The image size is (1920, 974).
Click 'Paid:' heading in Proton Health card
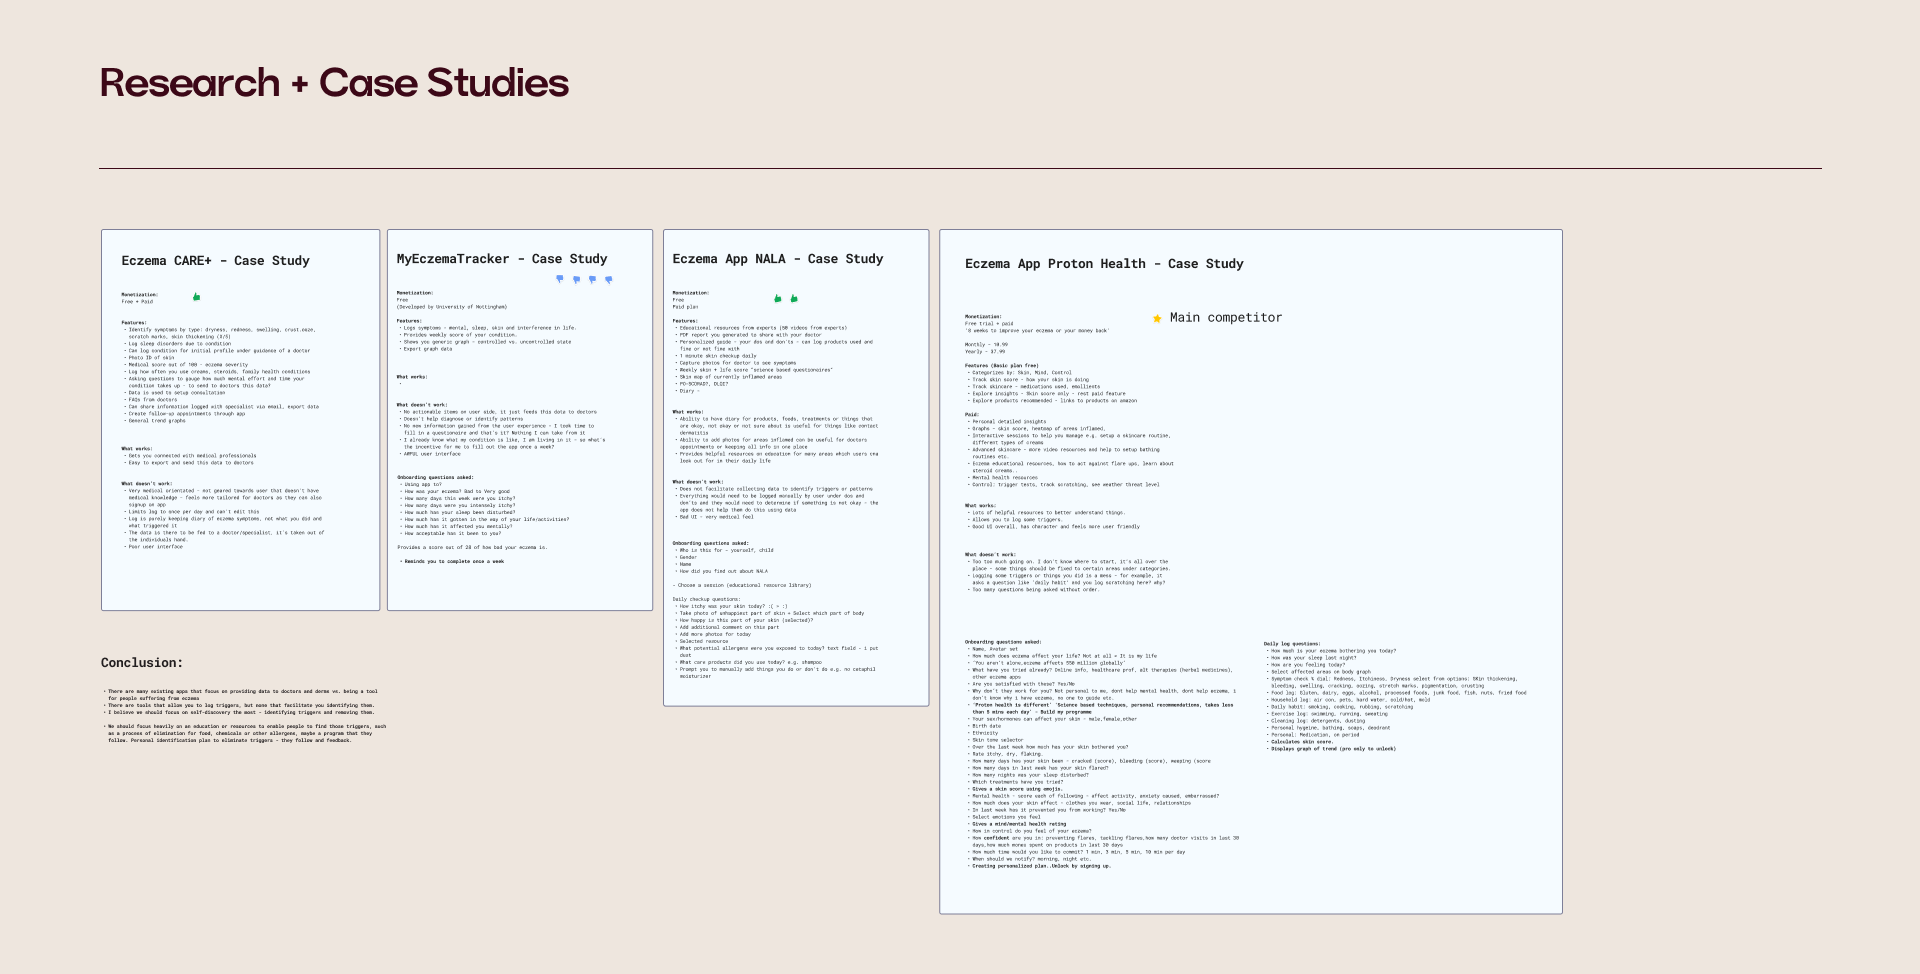pyautogui.click(x=972, y=415)
